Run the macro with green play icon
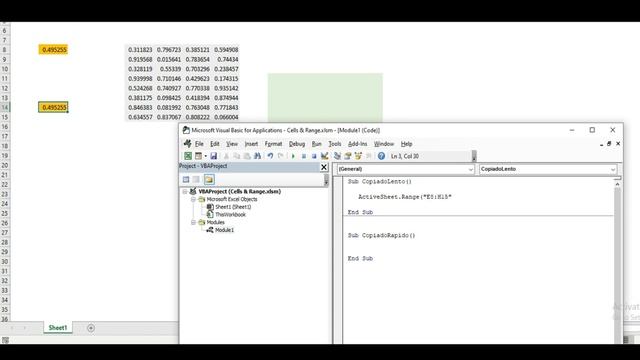The width and height of the screenshot is (640, 360). pyautogui.click(x=293, y=156)
